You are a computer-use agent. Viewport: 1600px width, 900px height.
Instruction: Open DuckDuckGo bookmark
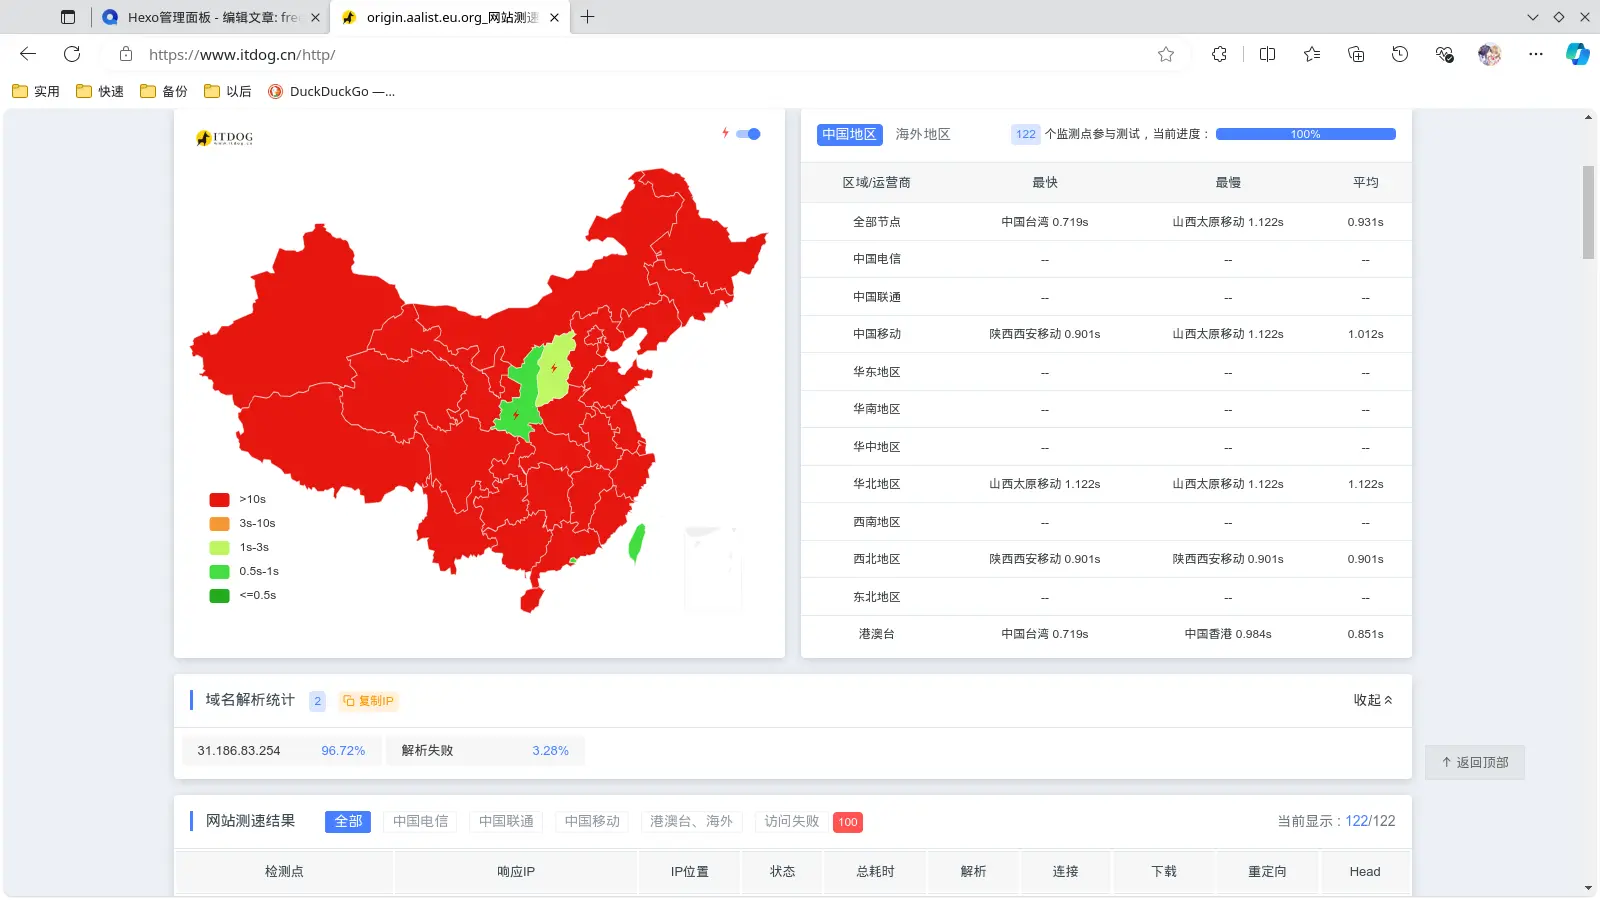point(332,91)
